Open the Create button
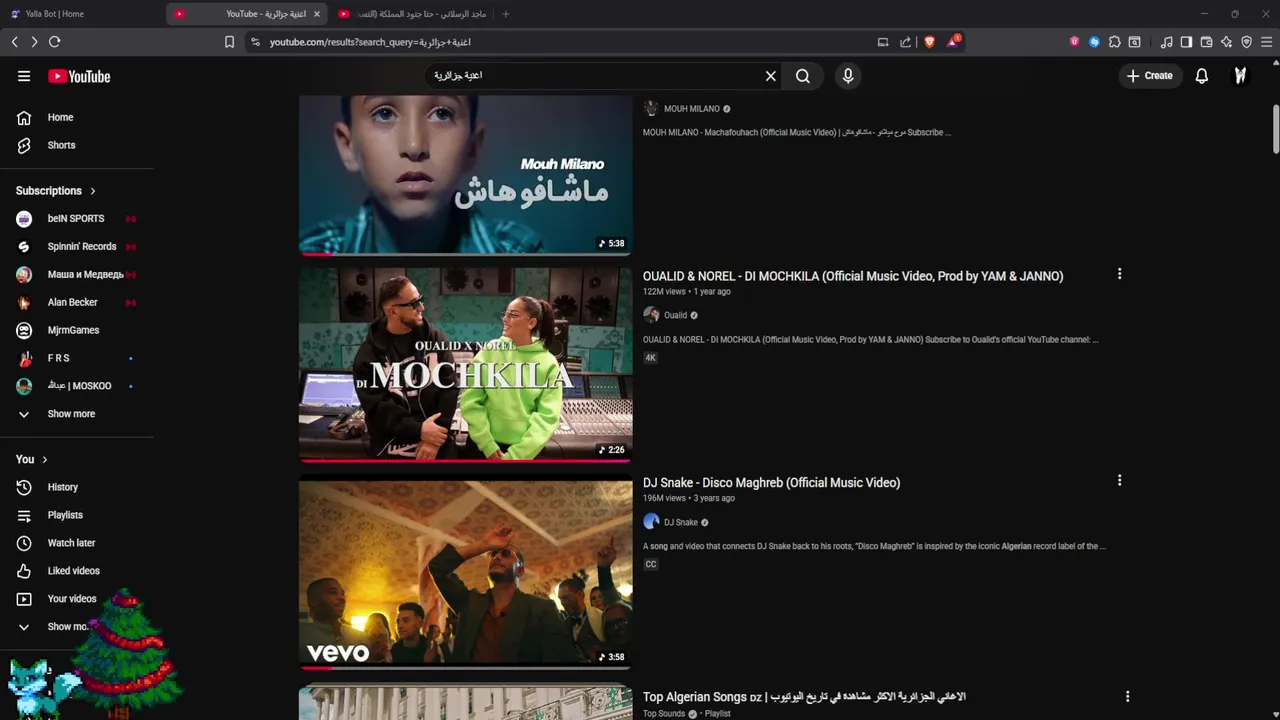Image resolution: width=1280 pixels, height=720 pixels. pyautogui.click(x=1150, y=76)
